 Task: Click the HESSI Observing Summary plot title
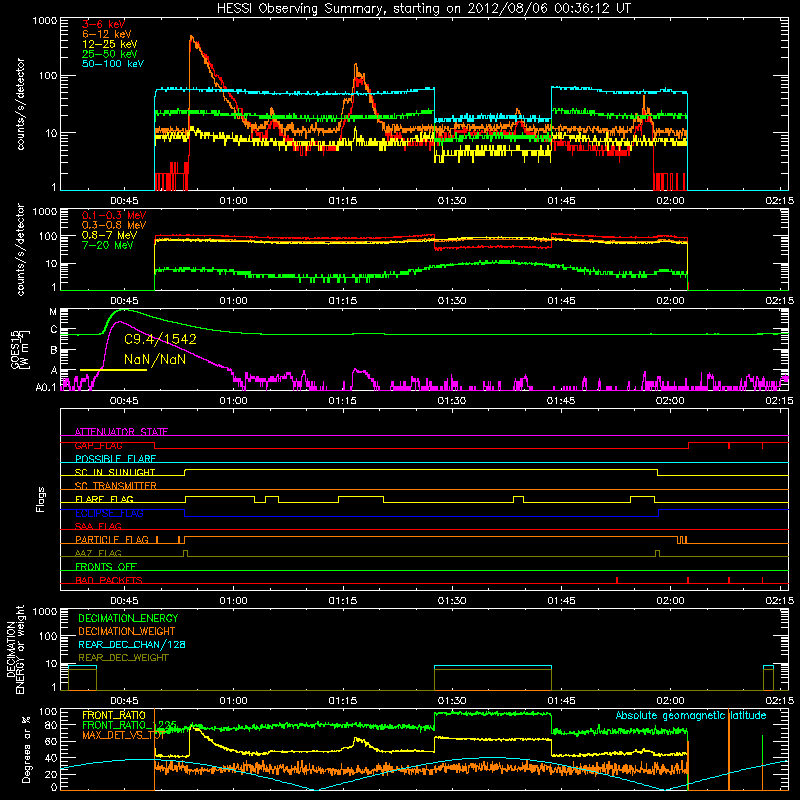(x=423, y=9)
